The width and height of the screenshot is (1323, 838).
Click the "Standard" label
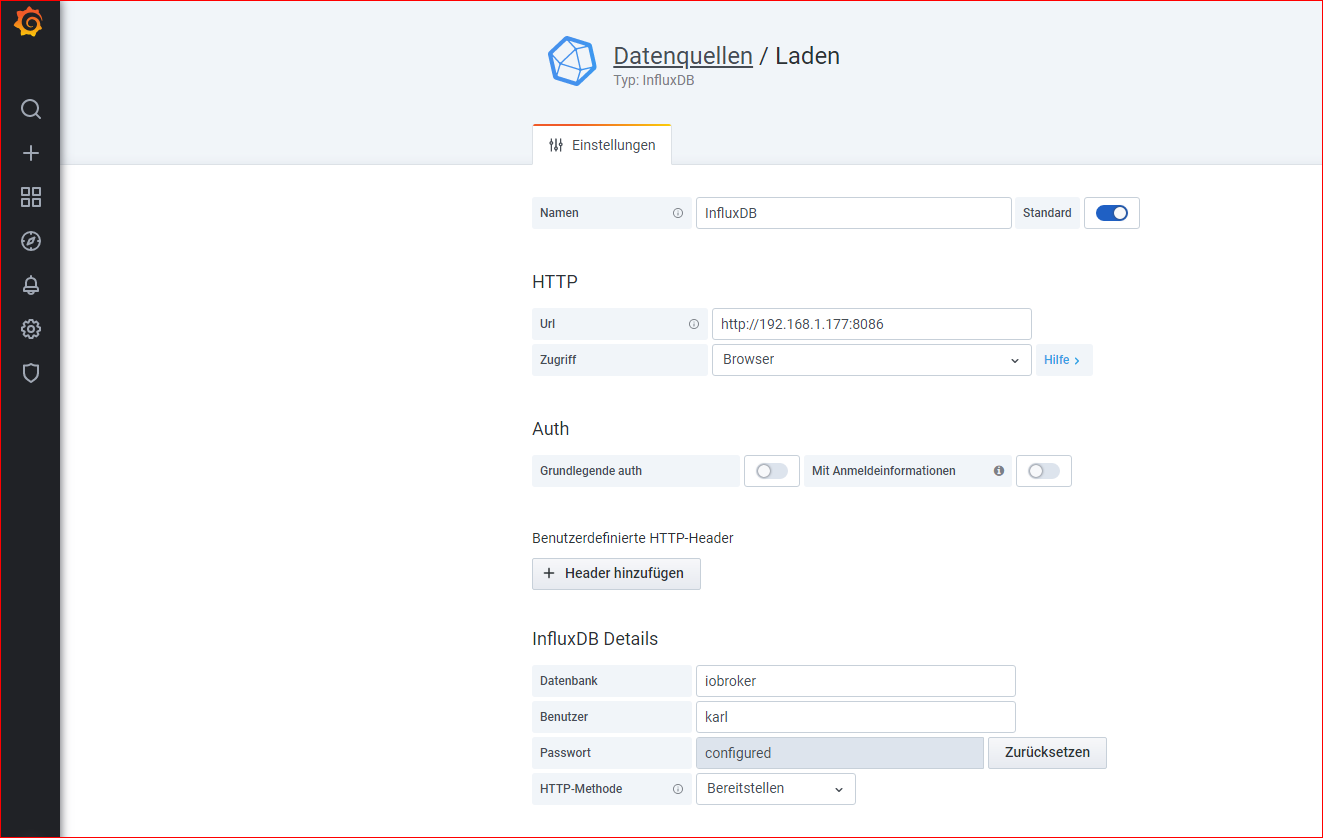1047,213
